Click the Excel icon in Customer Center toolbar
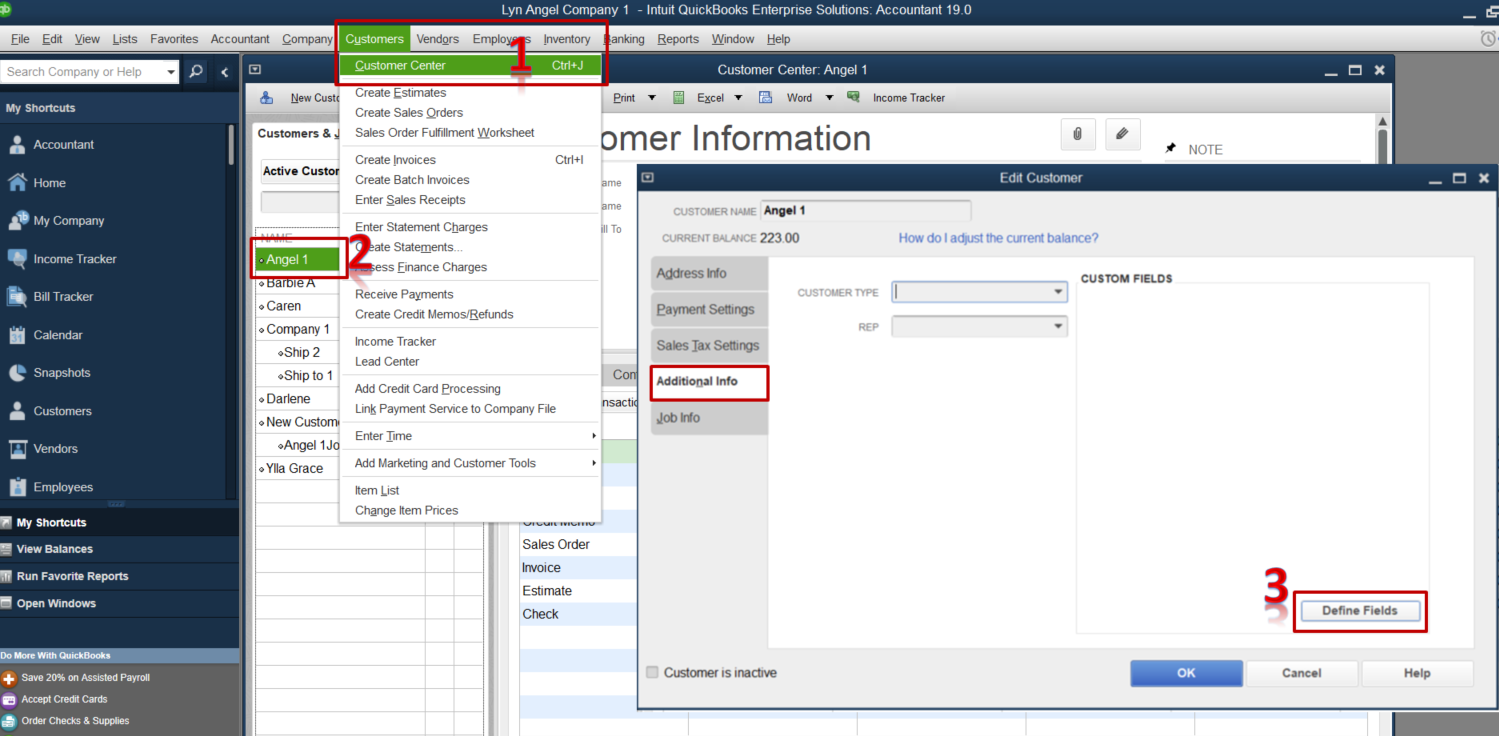The width and height of the screenshot is (1499, 736). [x=678, y=98]
